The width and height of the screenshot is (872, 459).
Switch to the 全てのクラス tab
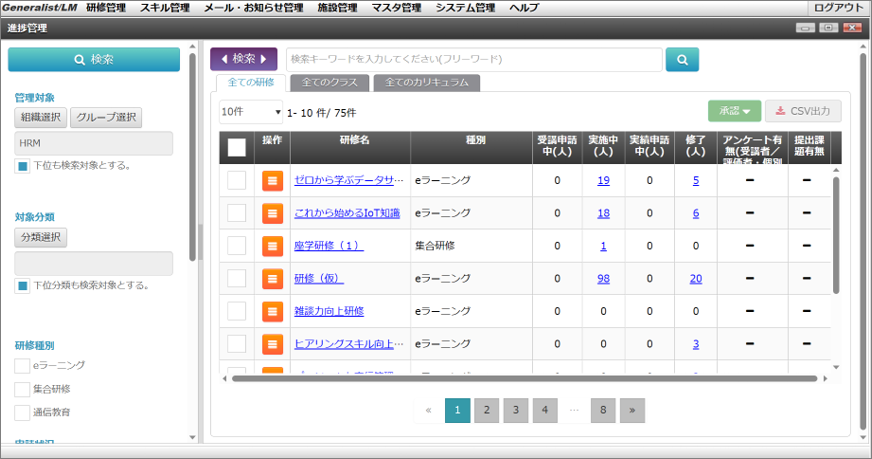tap(329, 82)
